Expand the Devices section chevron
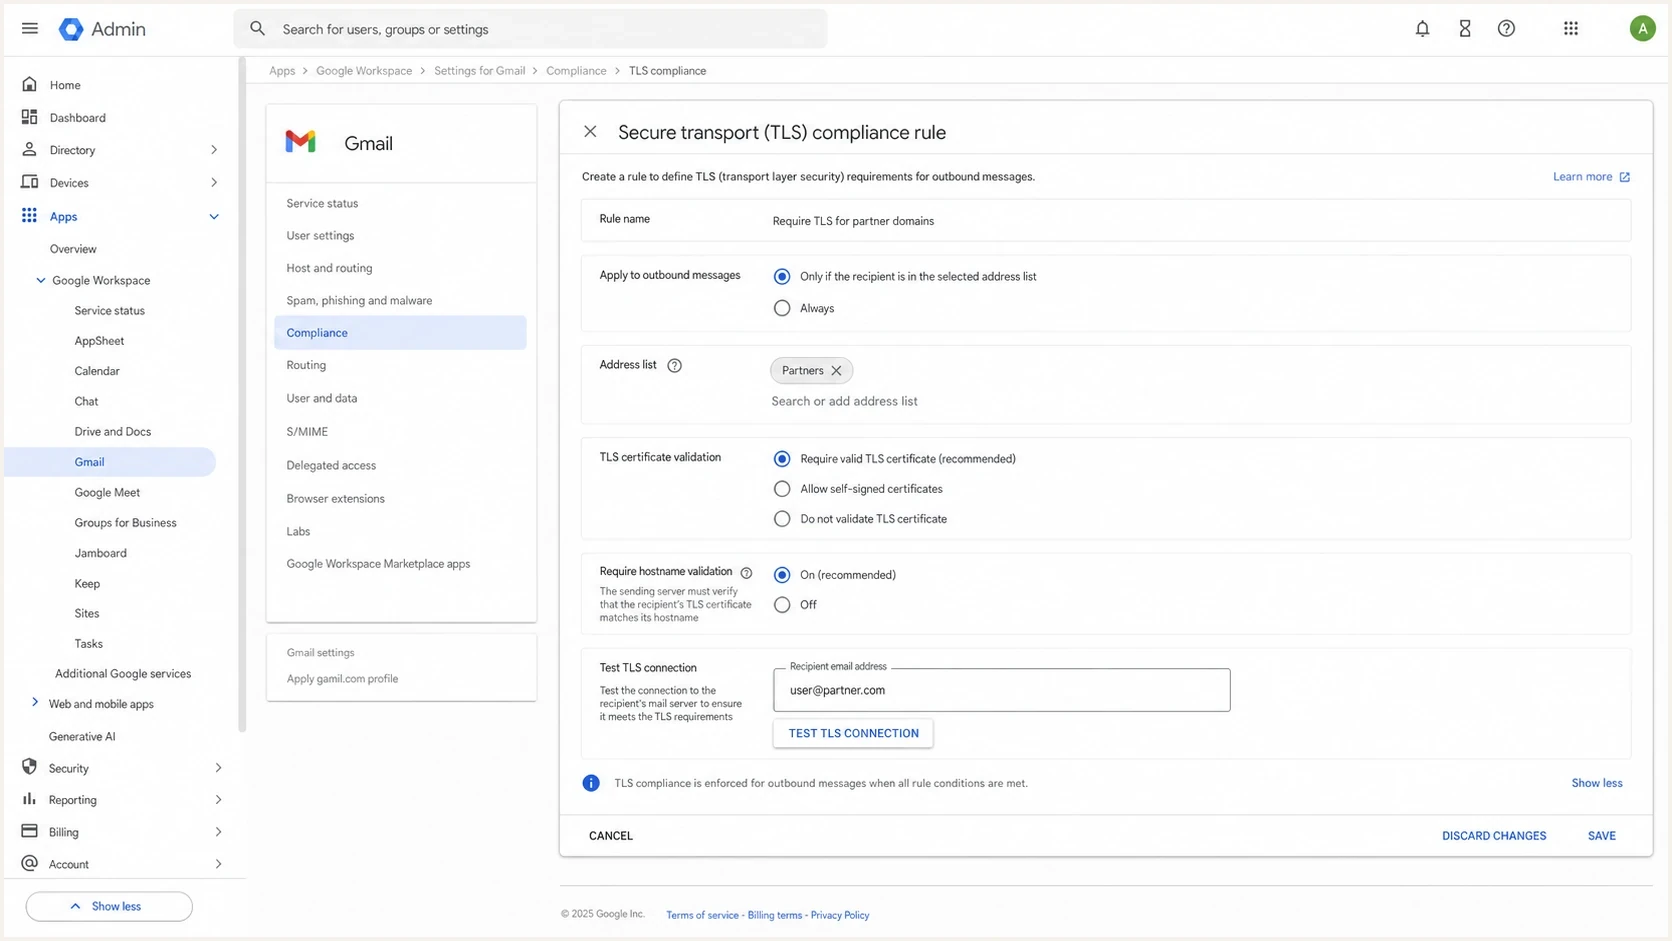This screenshot has height=941, width=1672. pos(214,183)
